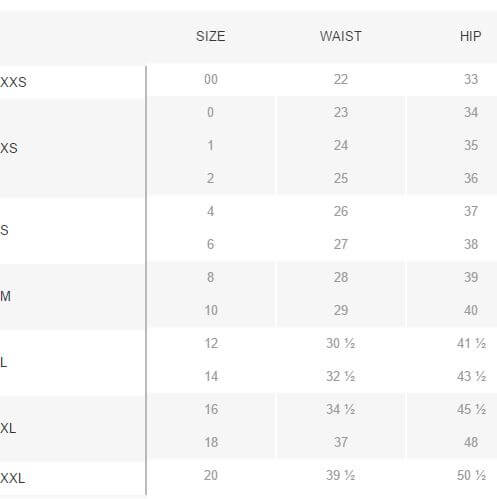Click size 20 cell
The width and height of the screenshot is (497, 499).
(x=211, y=475)
